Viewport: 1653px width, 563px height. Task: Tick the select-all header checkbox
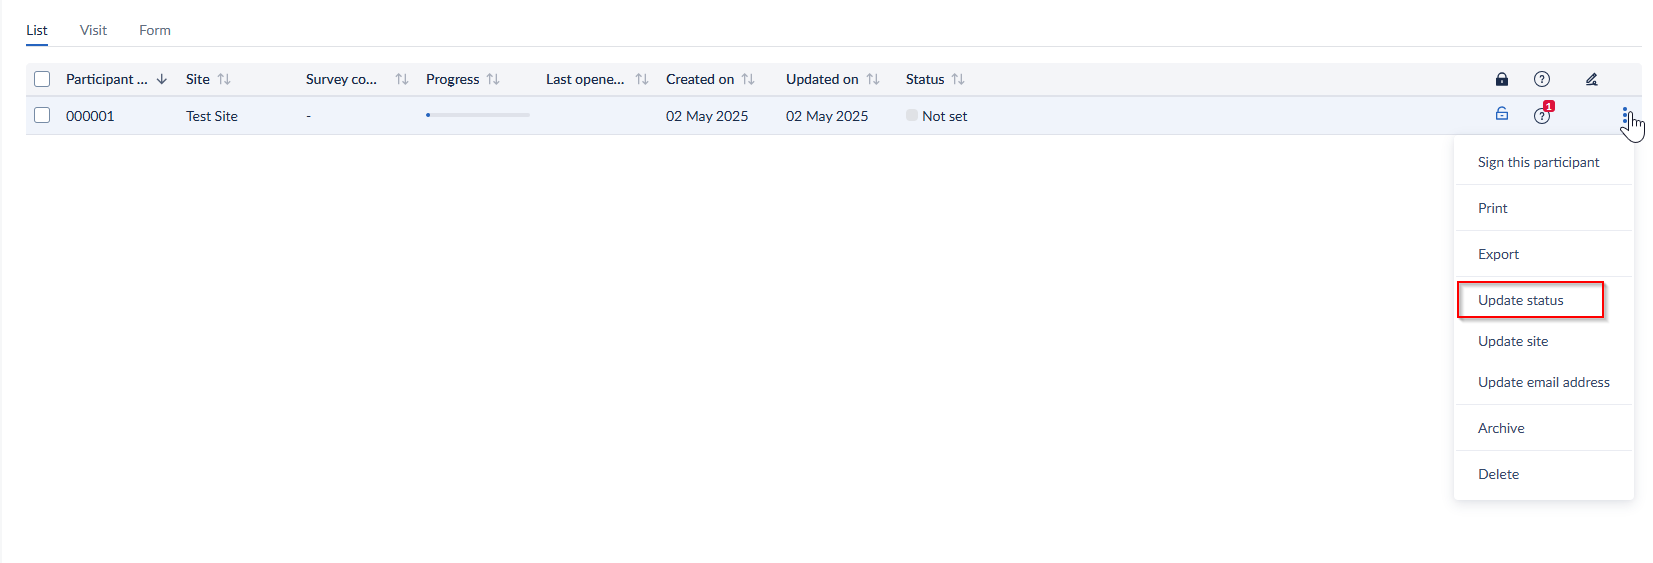coord(42,79)
